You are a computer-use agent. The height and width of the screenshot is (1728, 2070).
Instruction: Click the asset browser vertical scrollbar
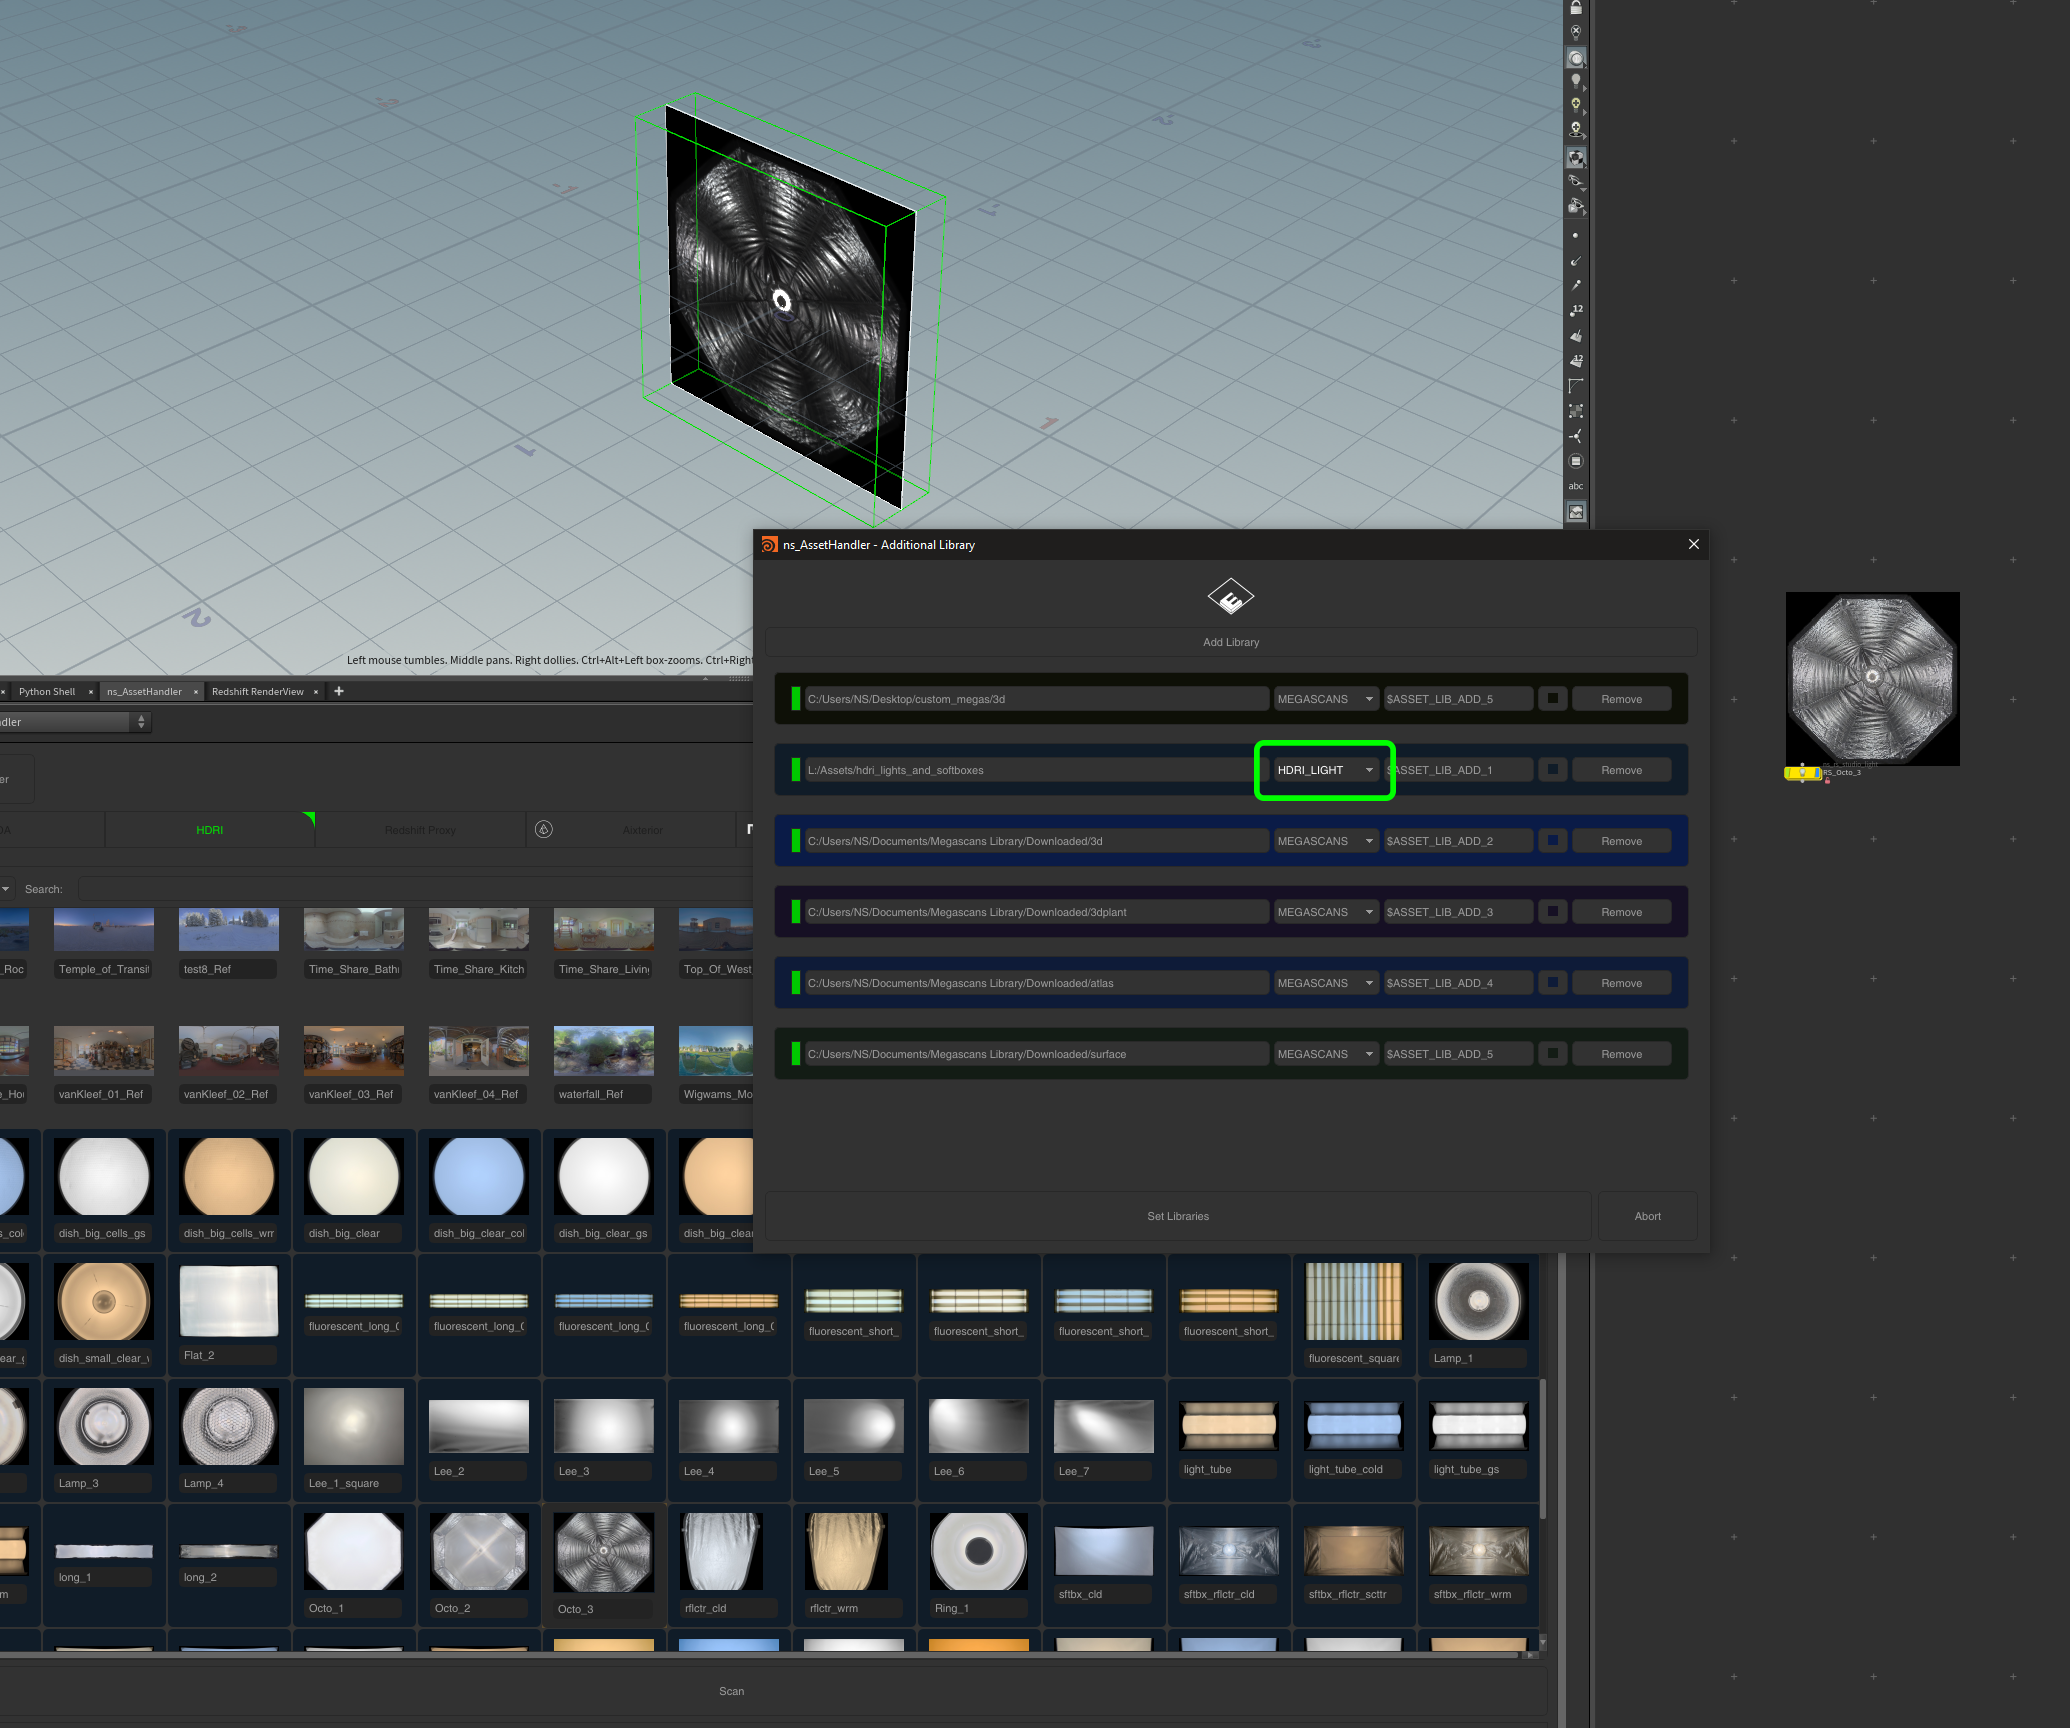click(x=1543, y=1450)
